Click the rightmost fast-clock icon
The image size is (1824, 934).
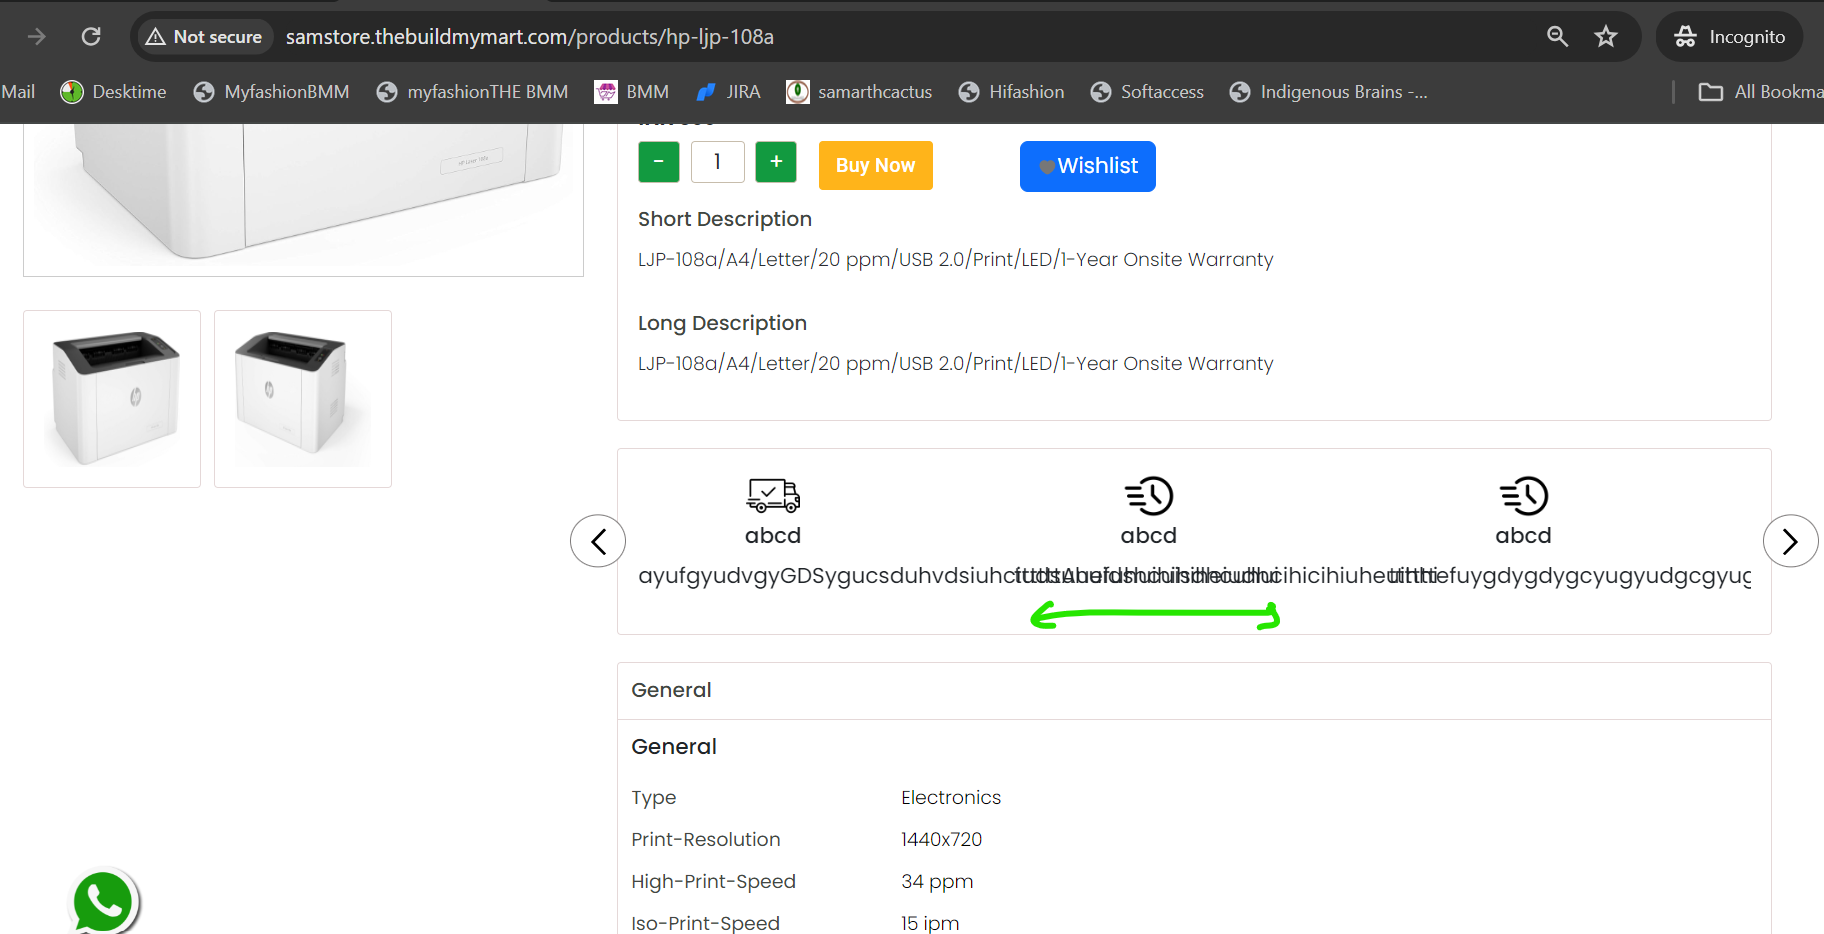[x=1524, y=496]
